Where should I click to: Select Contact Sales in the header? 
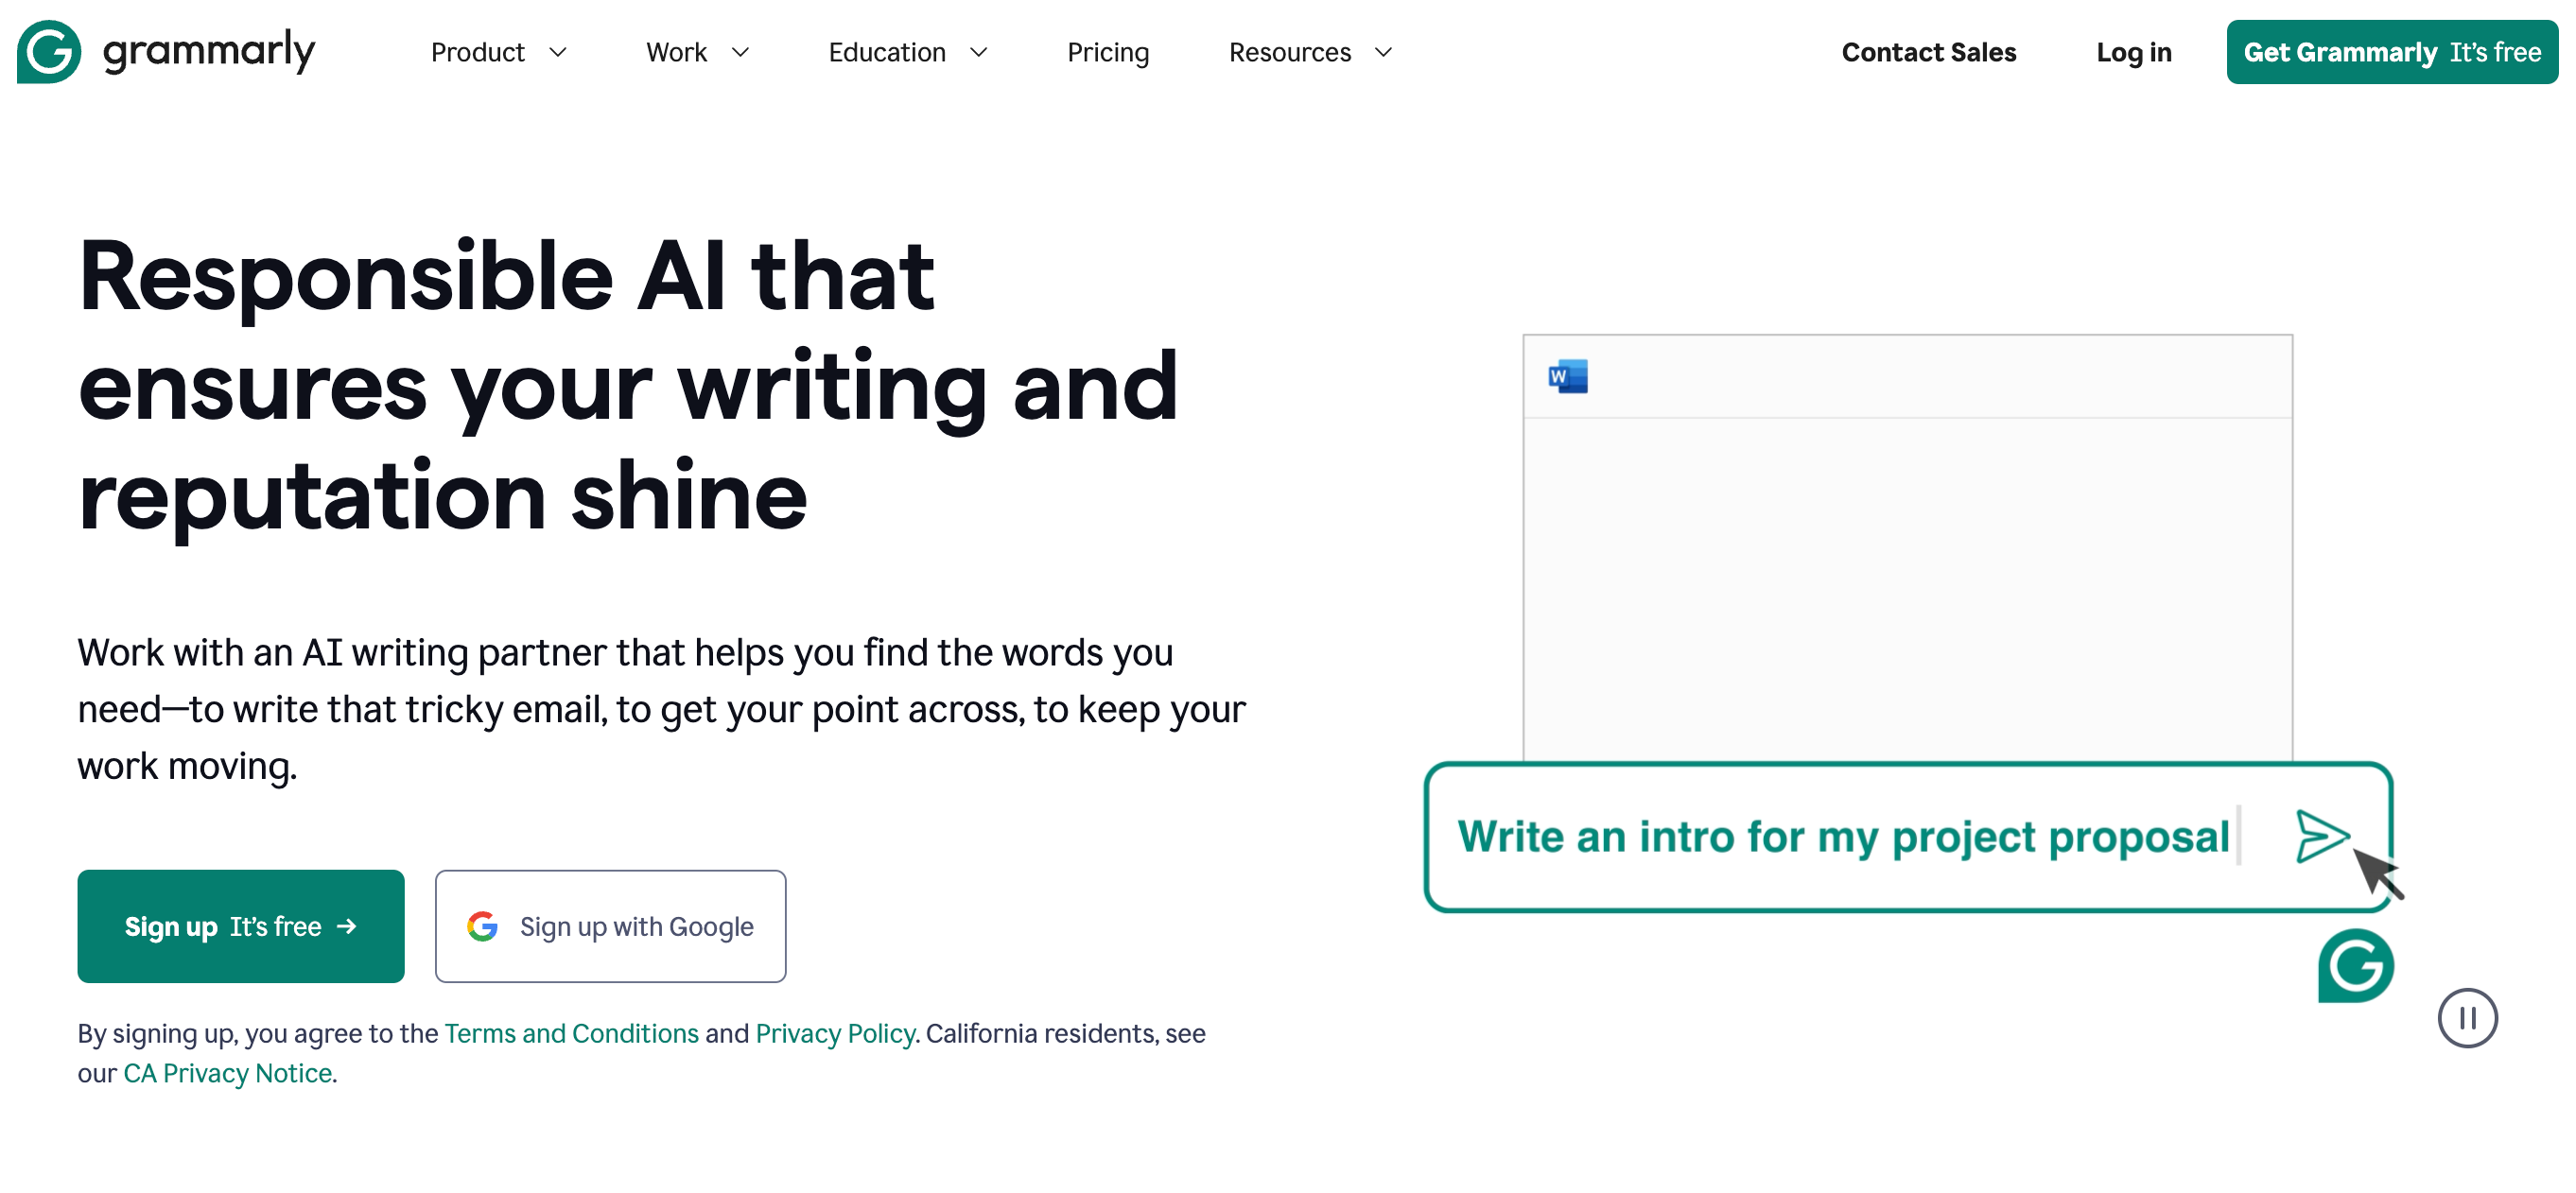click(1929, 52)
